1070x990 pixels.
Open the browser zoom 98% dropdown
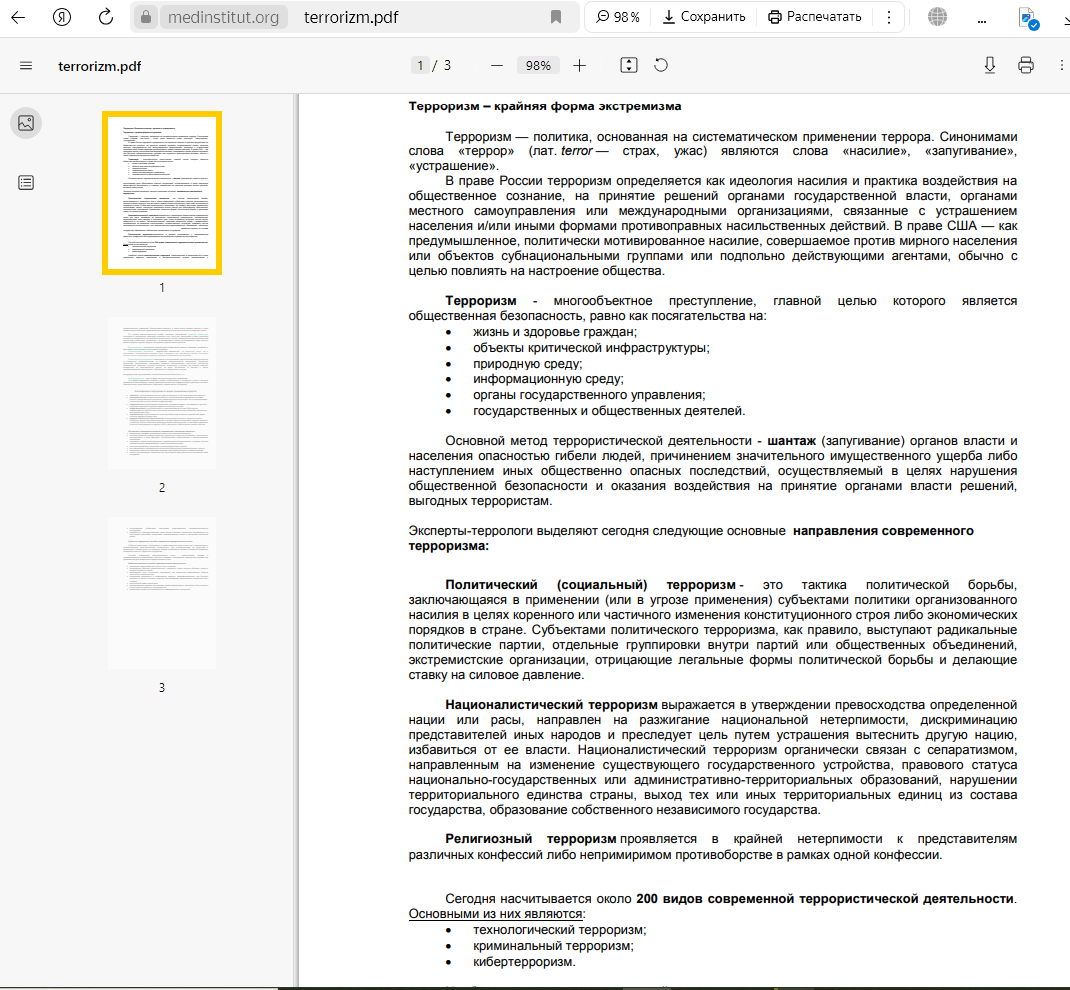[618, 17]
